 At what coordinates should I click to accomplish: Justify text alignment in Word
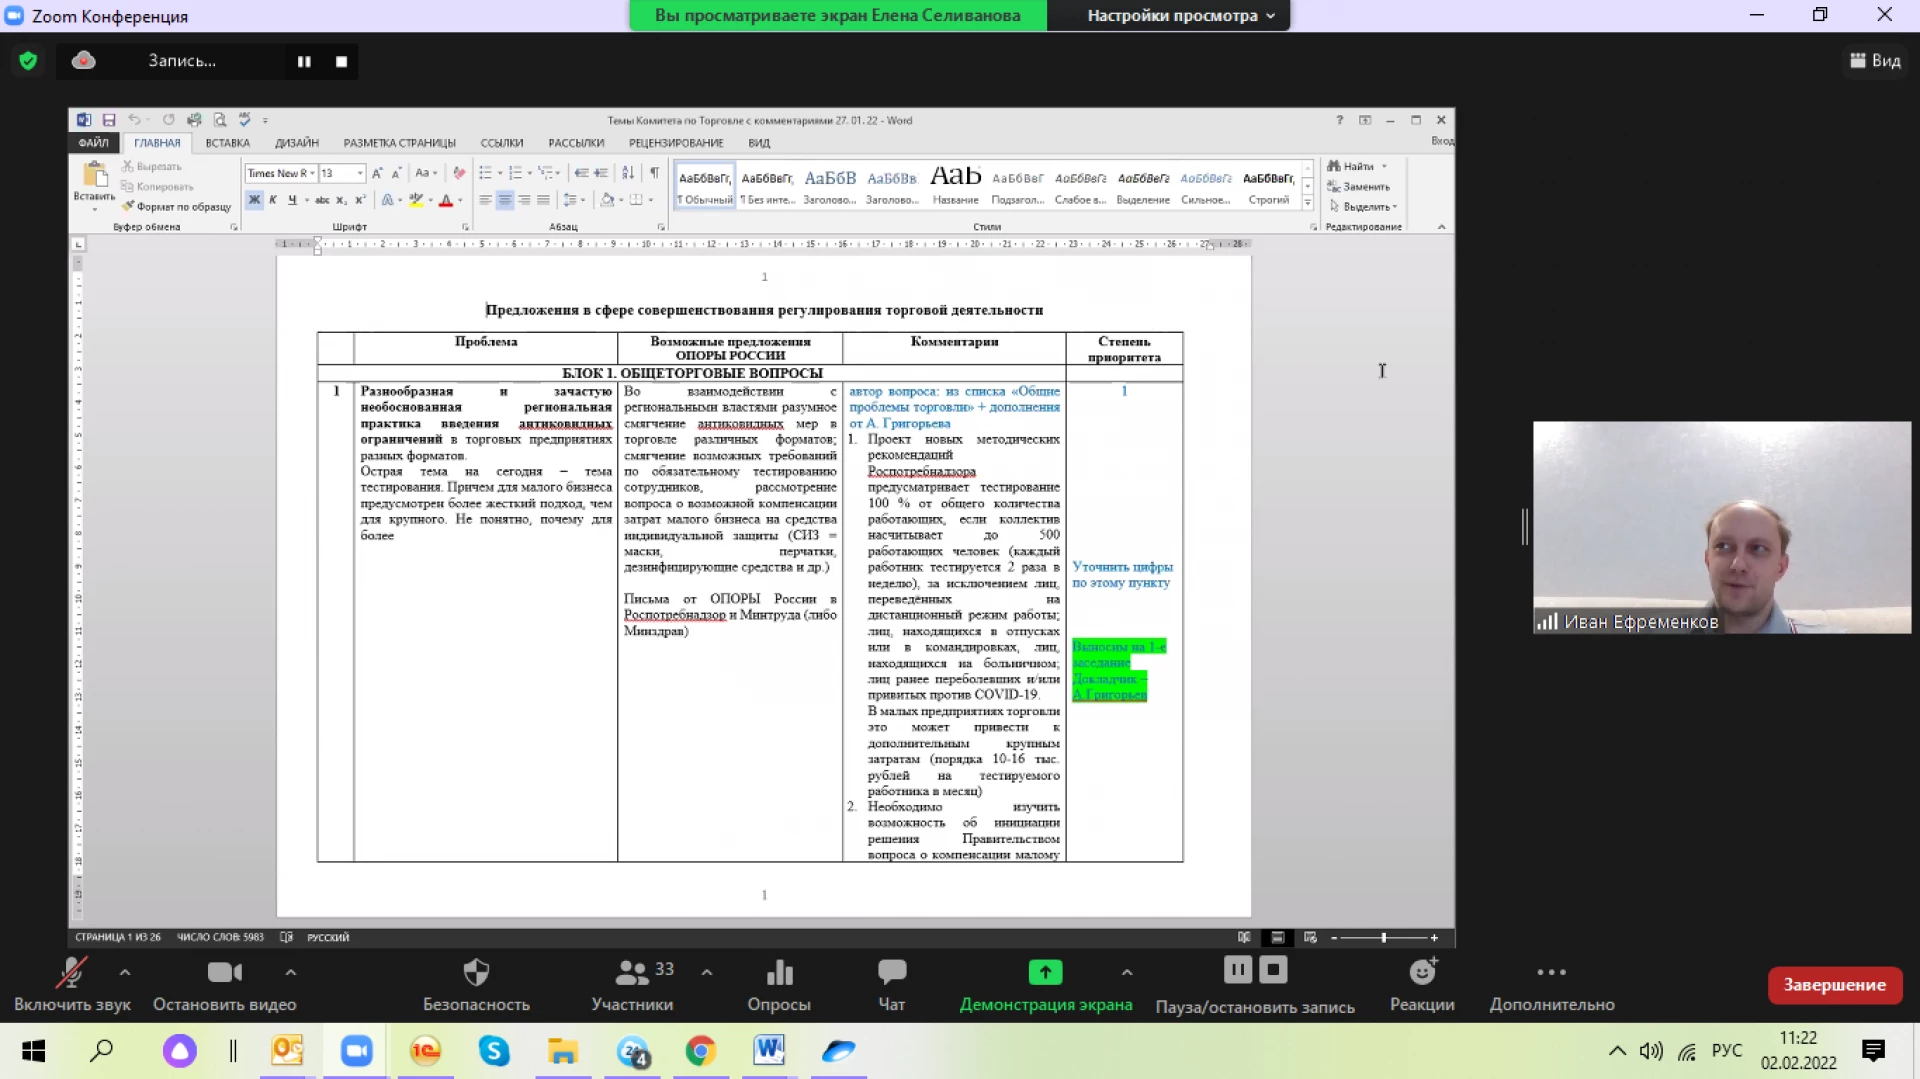(x=543, y=200)
